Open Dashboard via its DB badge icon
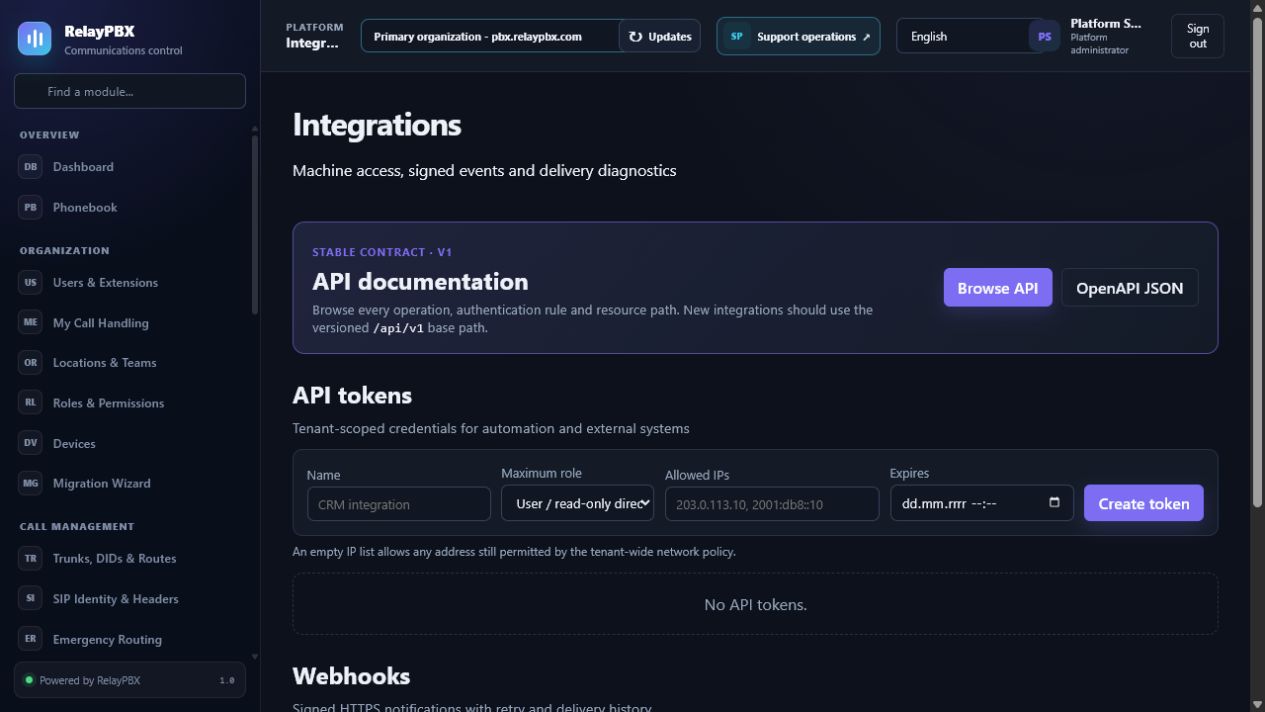This screenshot has width=1265, height=712. tap(30, 167)
